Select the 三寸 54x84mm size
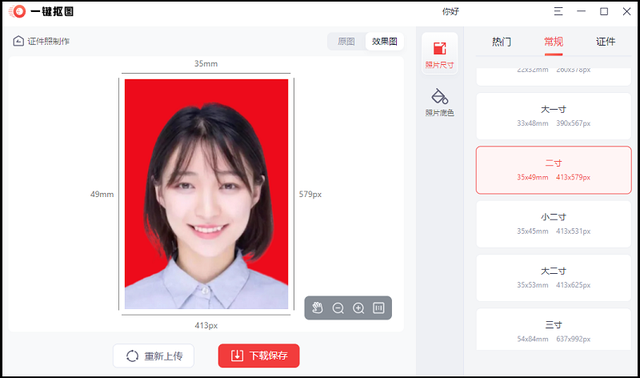This screenshot has width=640, height=378. (553, 330)
